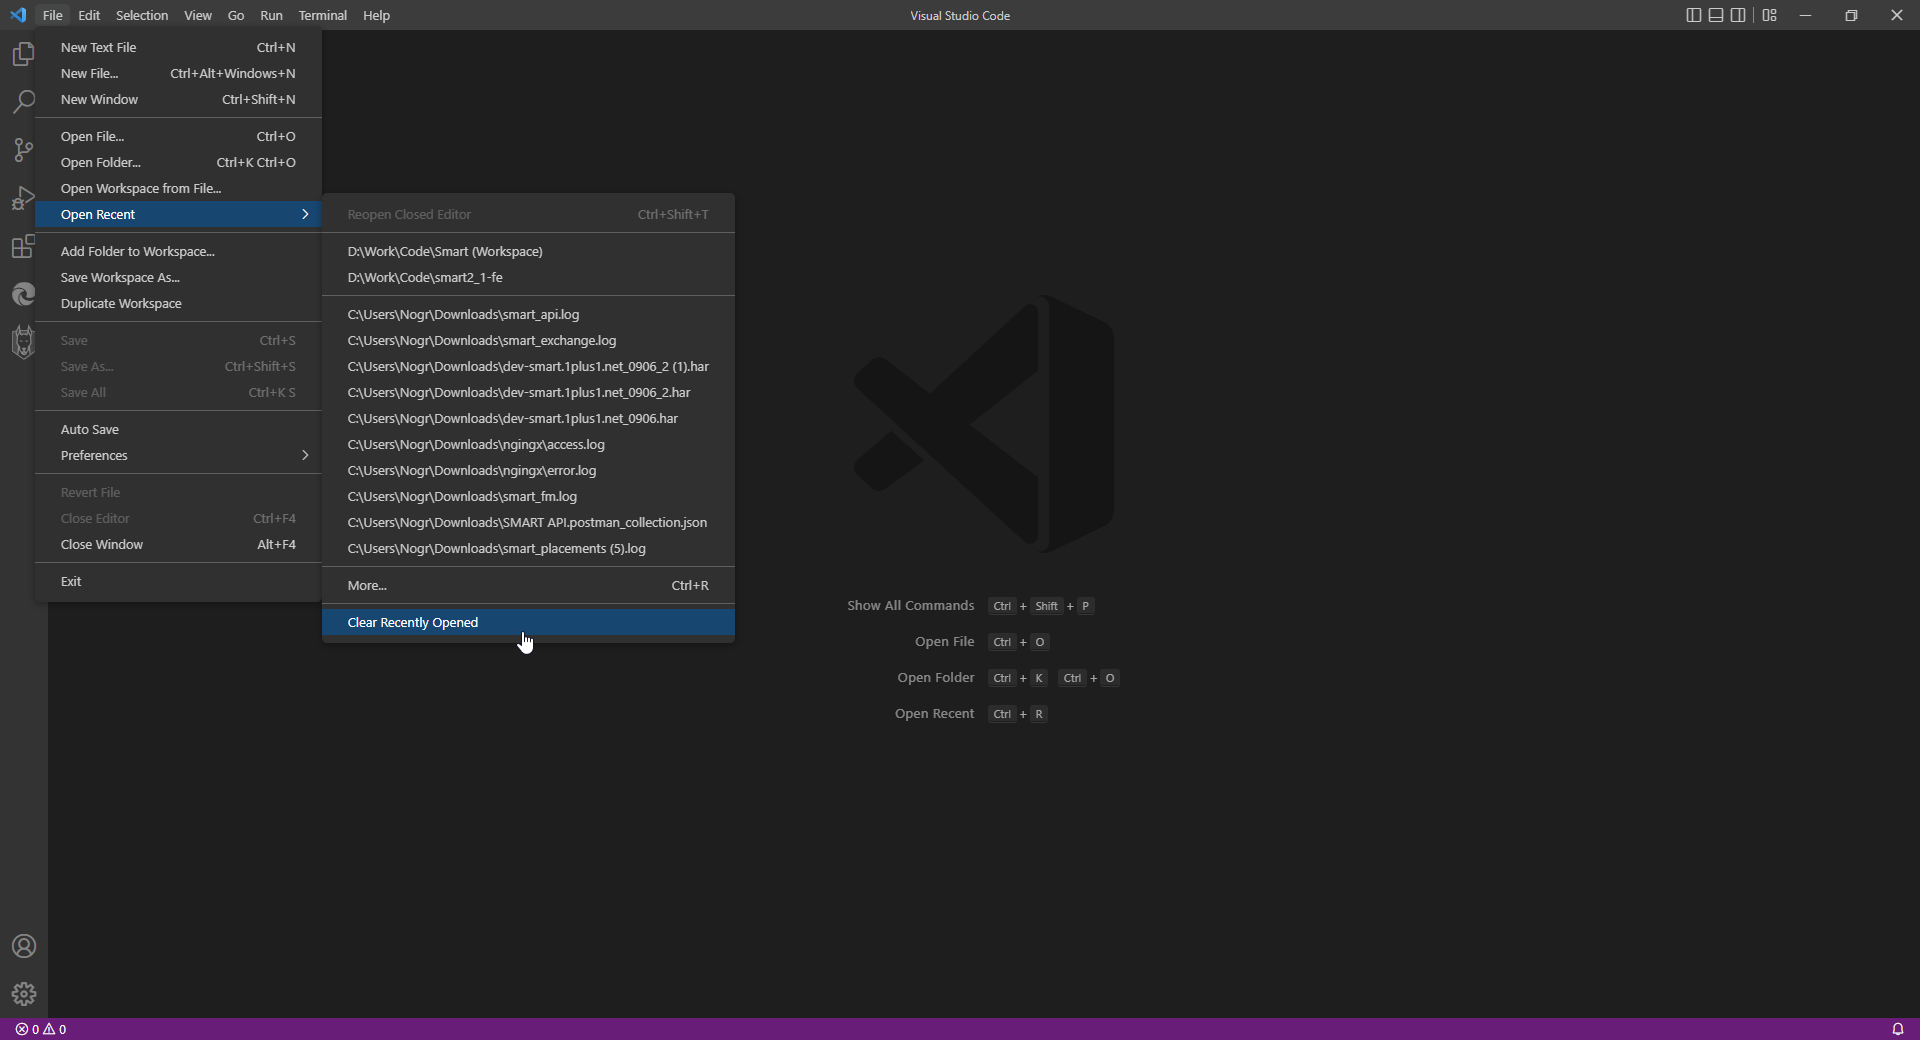1920x1040 pixels.
Task: Open the Accounts icon near the bottom
Action: click(x=23, y=946)
